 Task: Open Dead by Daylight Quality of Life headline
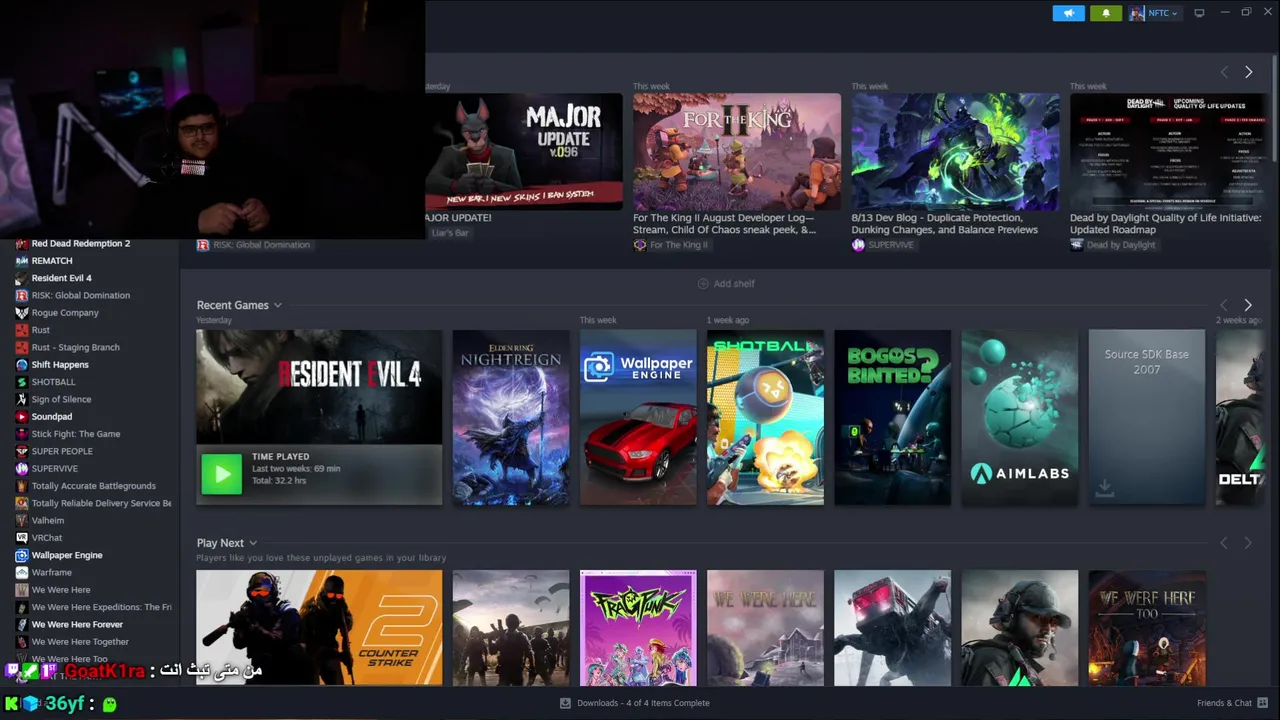1165,223
